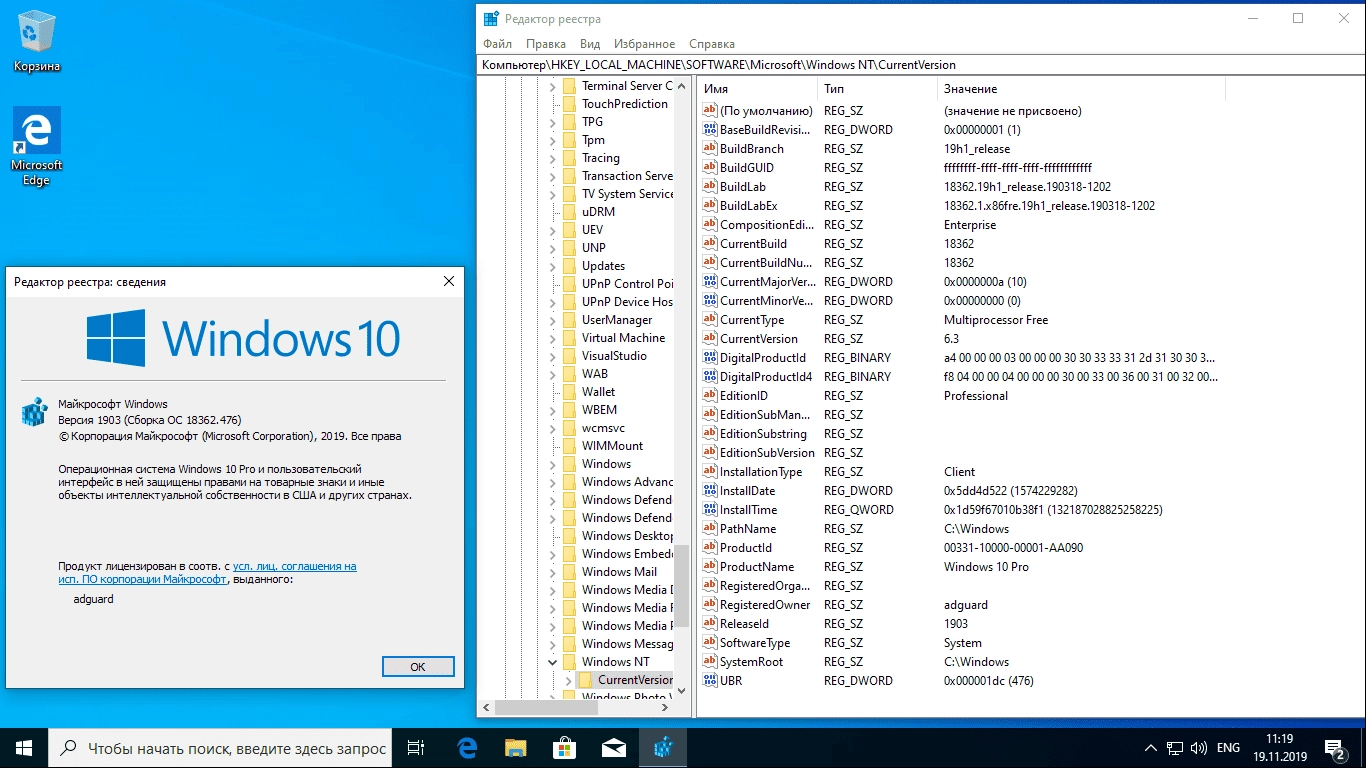The height and width of the screenshot is (768, 1366).
Task: Click the volume icon in system tray
Action: pyautogui.click(x=1198, y=748)
